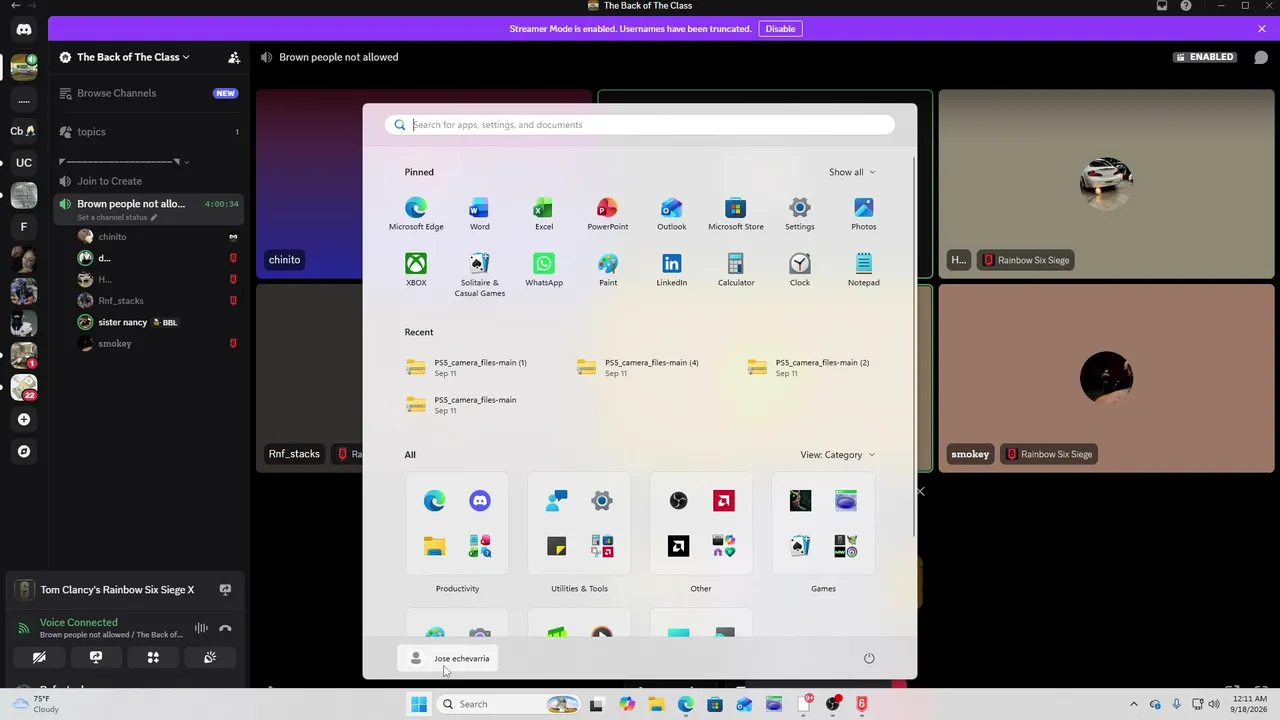
Task: Launch the XBOX app
Action: tap(415, 270)
